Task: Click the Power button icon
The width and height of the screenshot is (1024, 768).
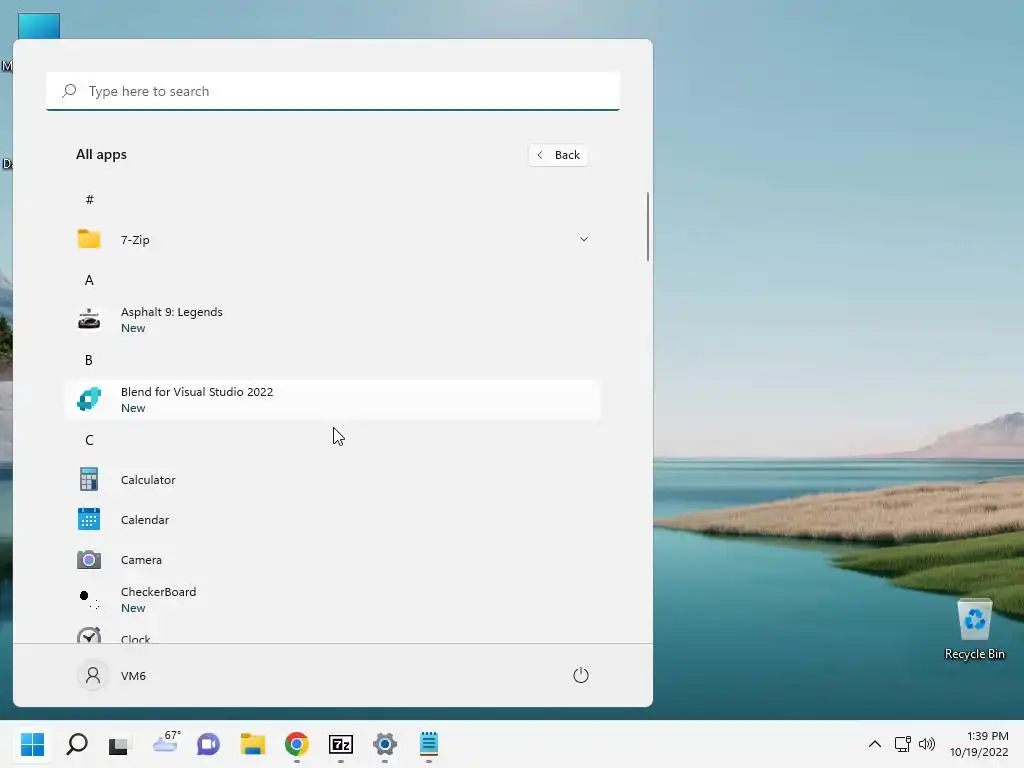Action: [x=581, y=675]
